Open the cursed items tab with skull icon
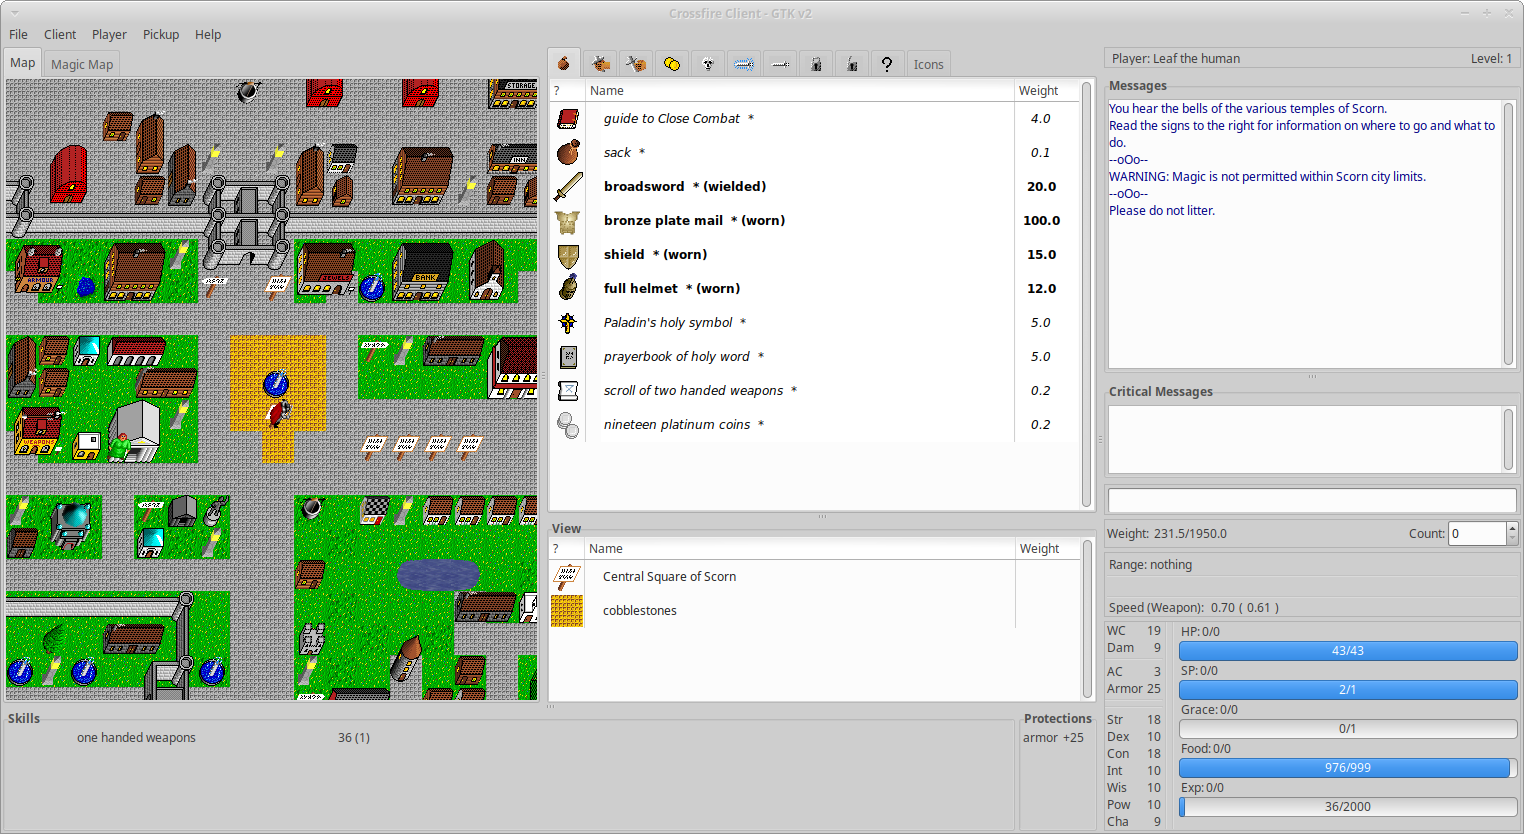This screenshot has width=1524, height=834. (x=708, y=64)
